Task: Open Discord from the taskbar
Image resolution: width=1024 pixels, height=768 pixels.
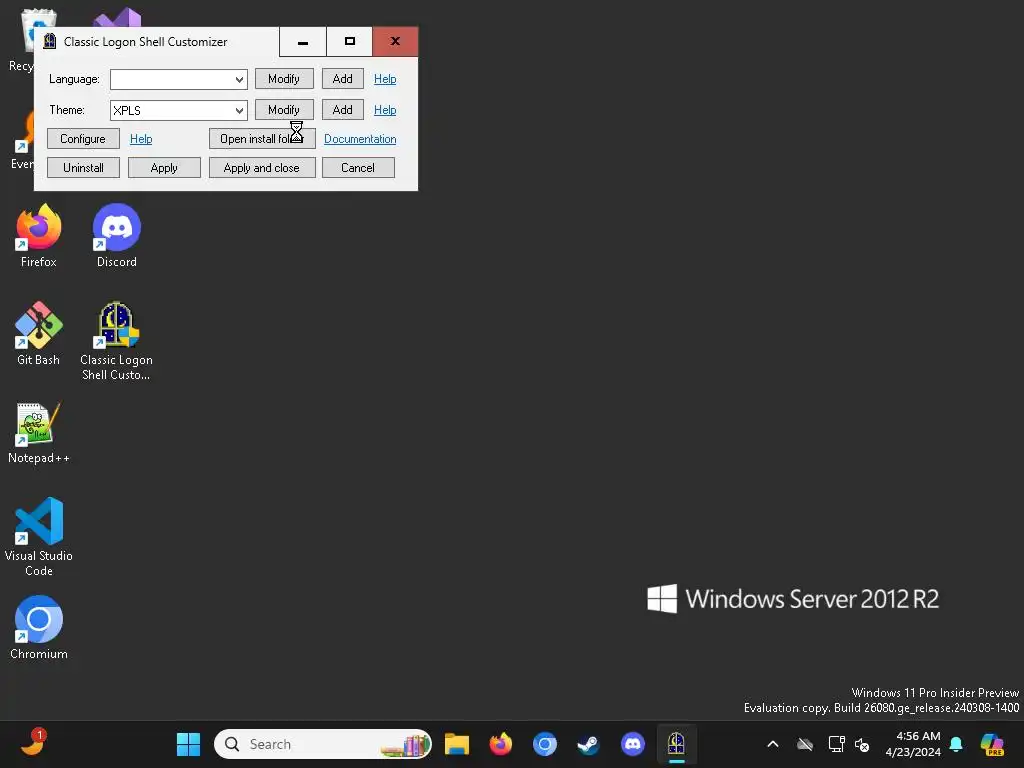Action: 633,744
